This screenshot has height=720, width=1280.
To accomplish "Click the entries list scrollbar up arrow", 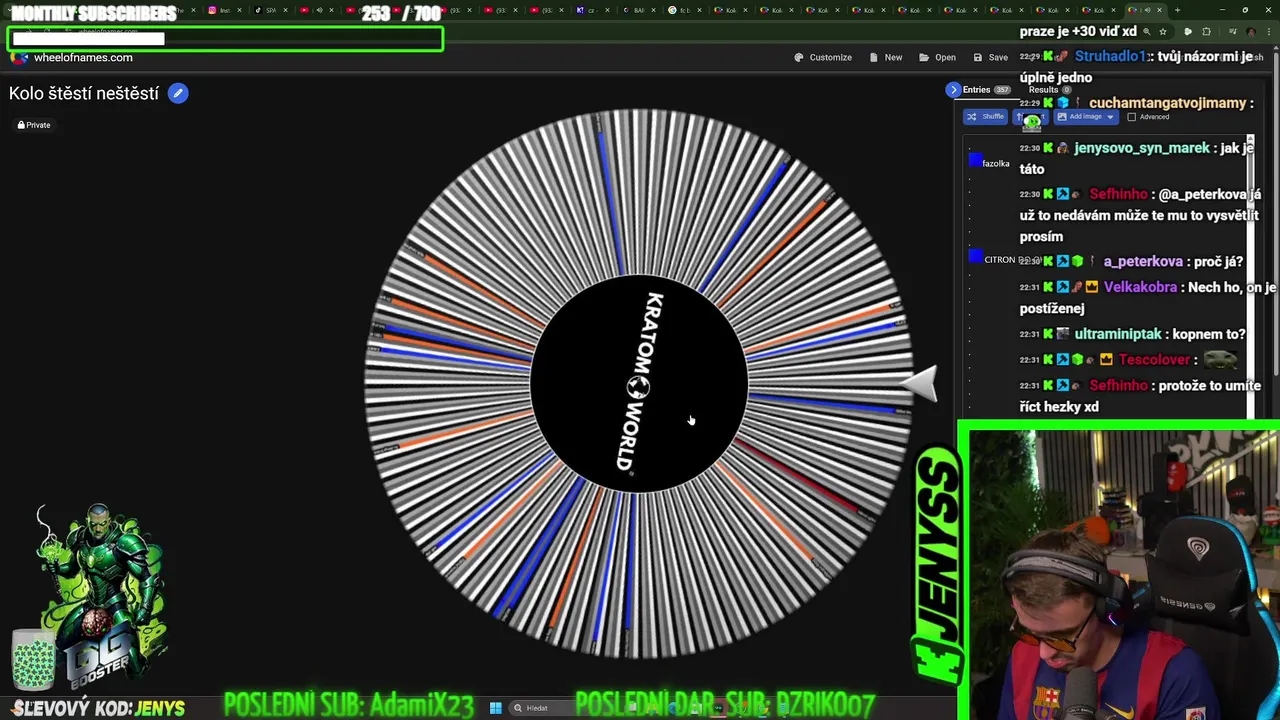I will pos(1250,140).
